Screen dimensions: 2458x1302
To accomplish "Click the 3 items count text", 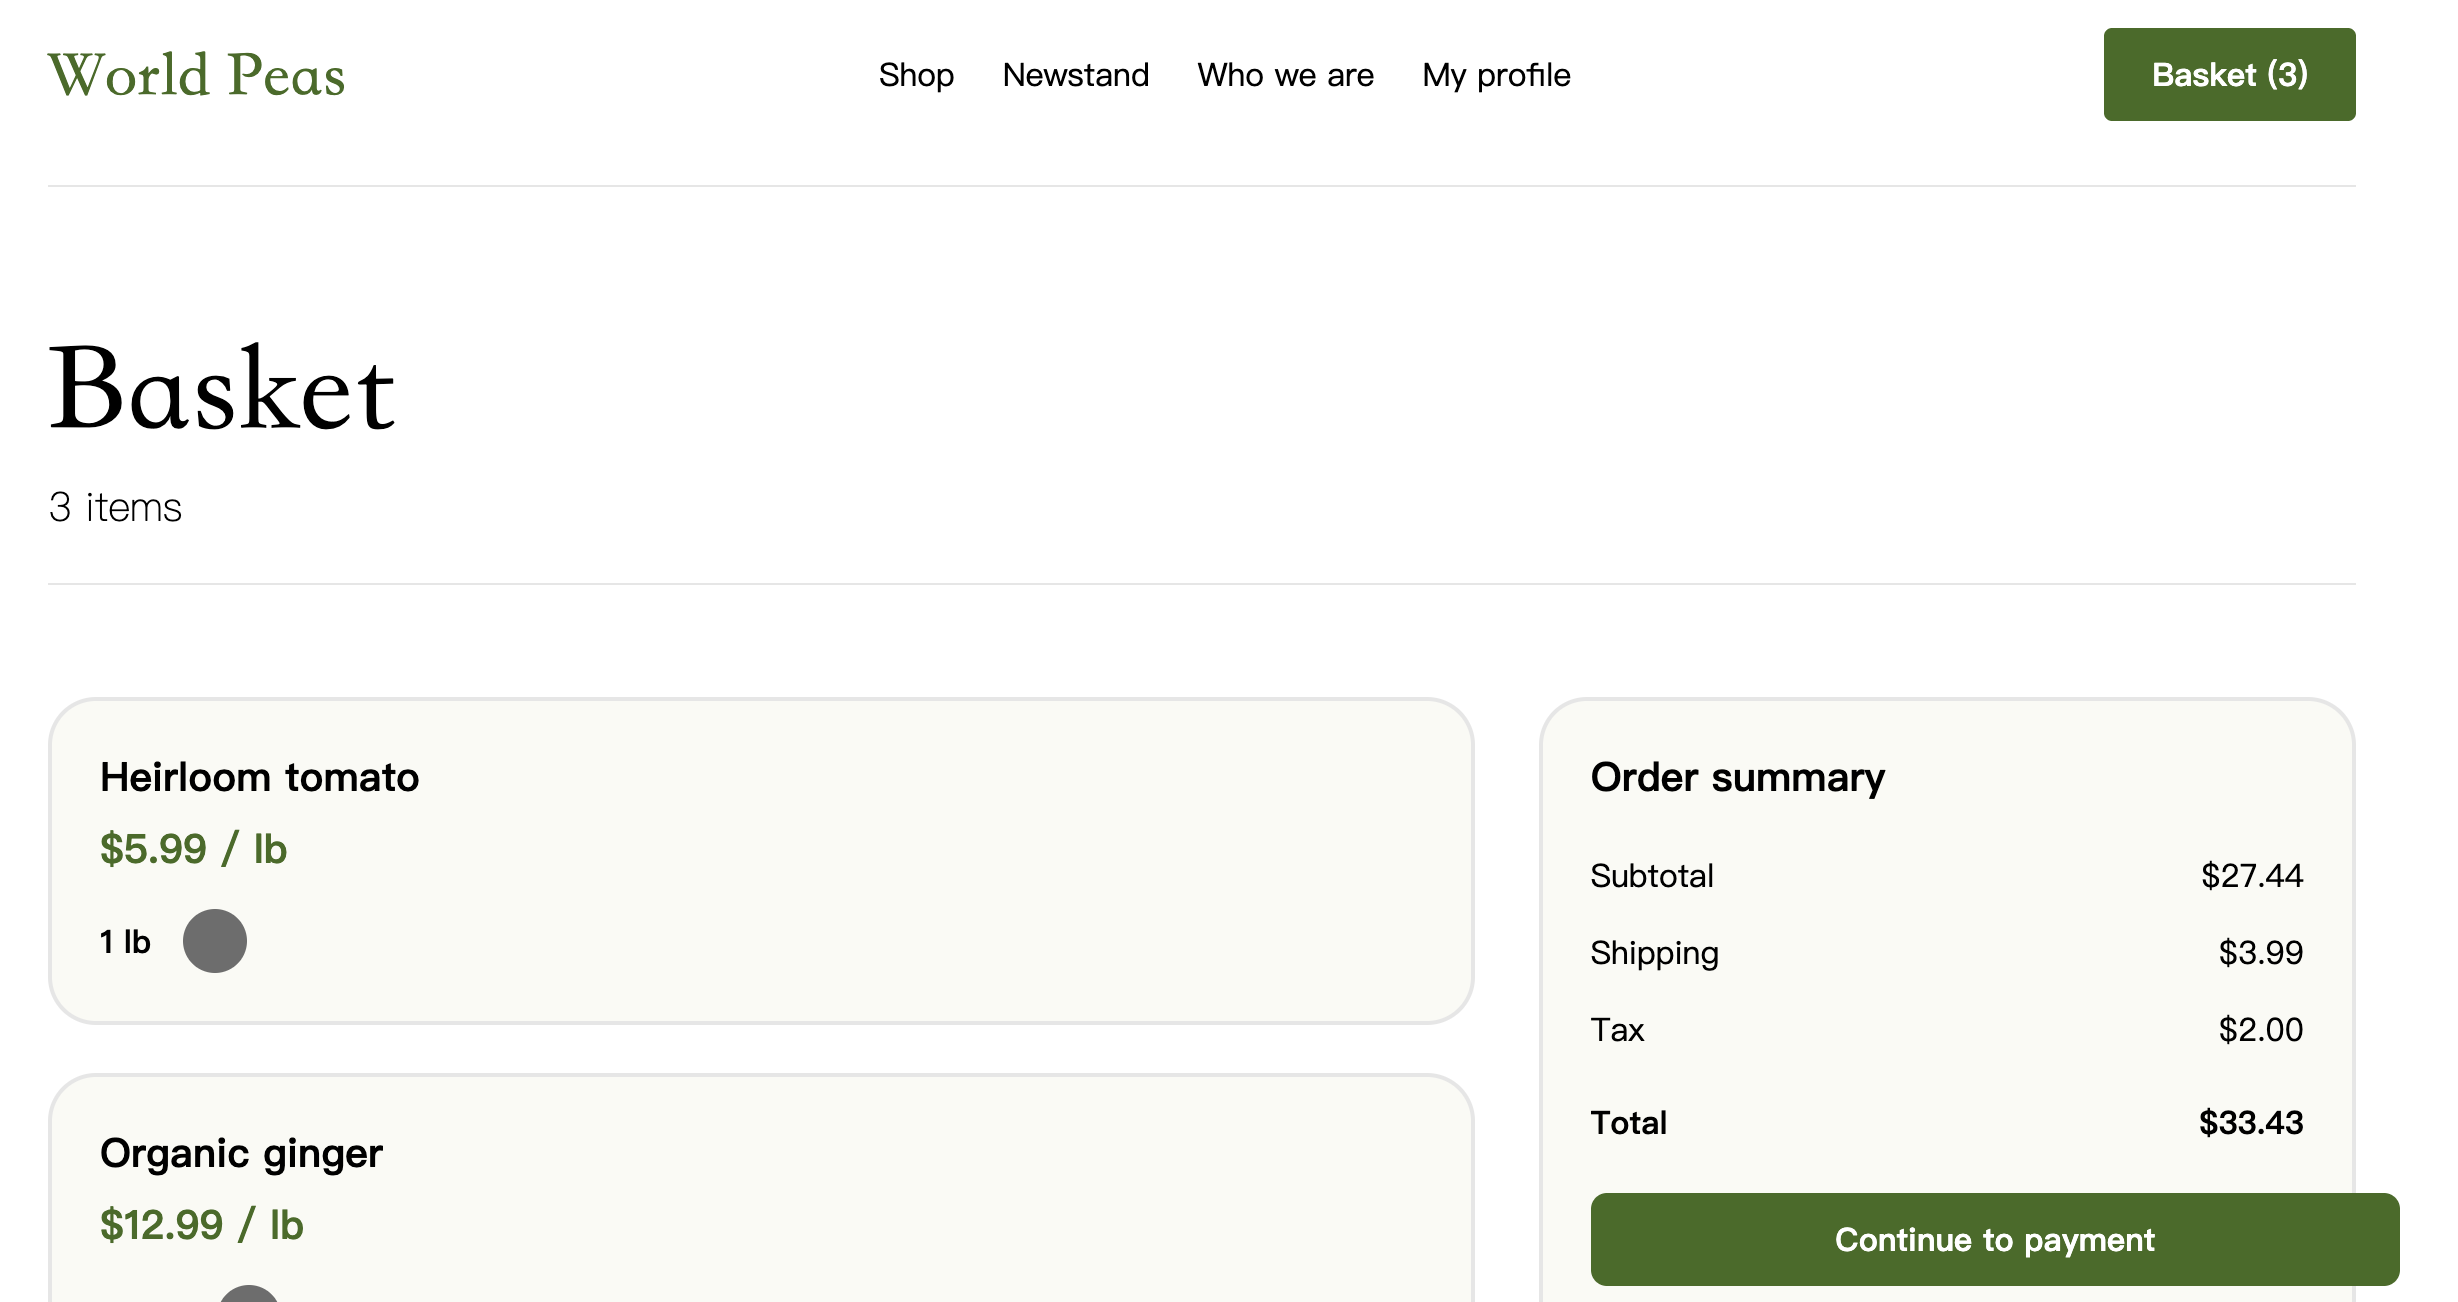I will tap(116, 507).
